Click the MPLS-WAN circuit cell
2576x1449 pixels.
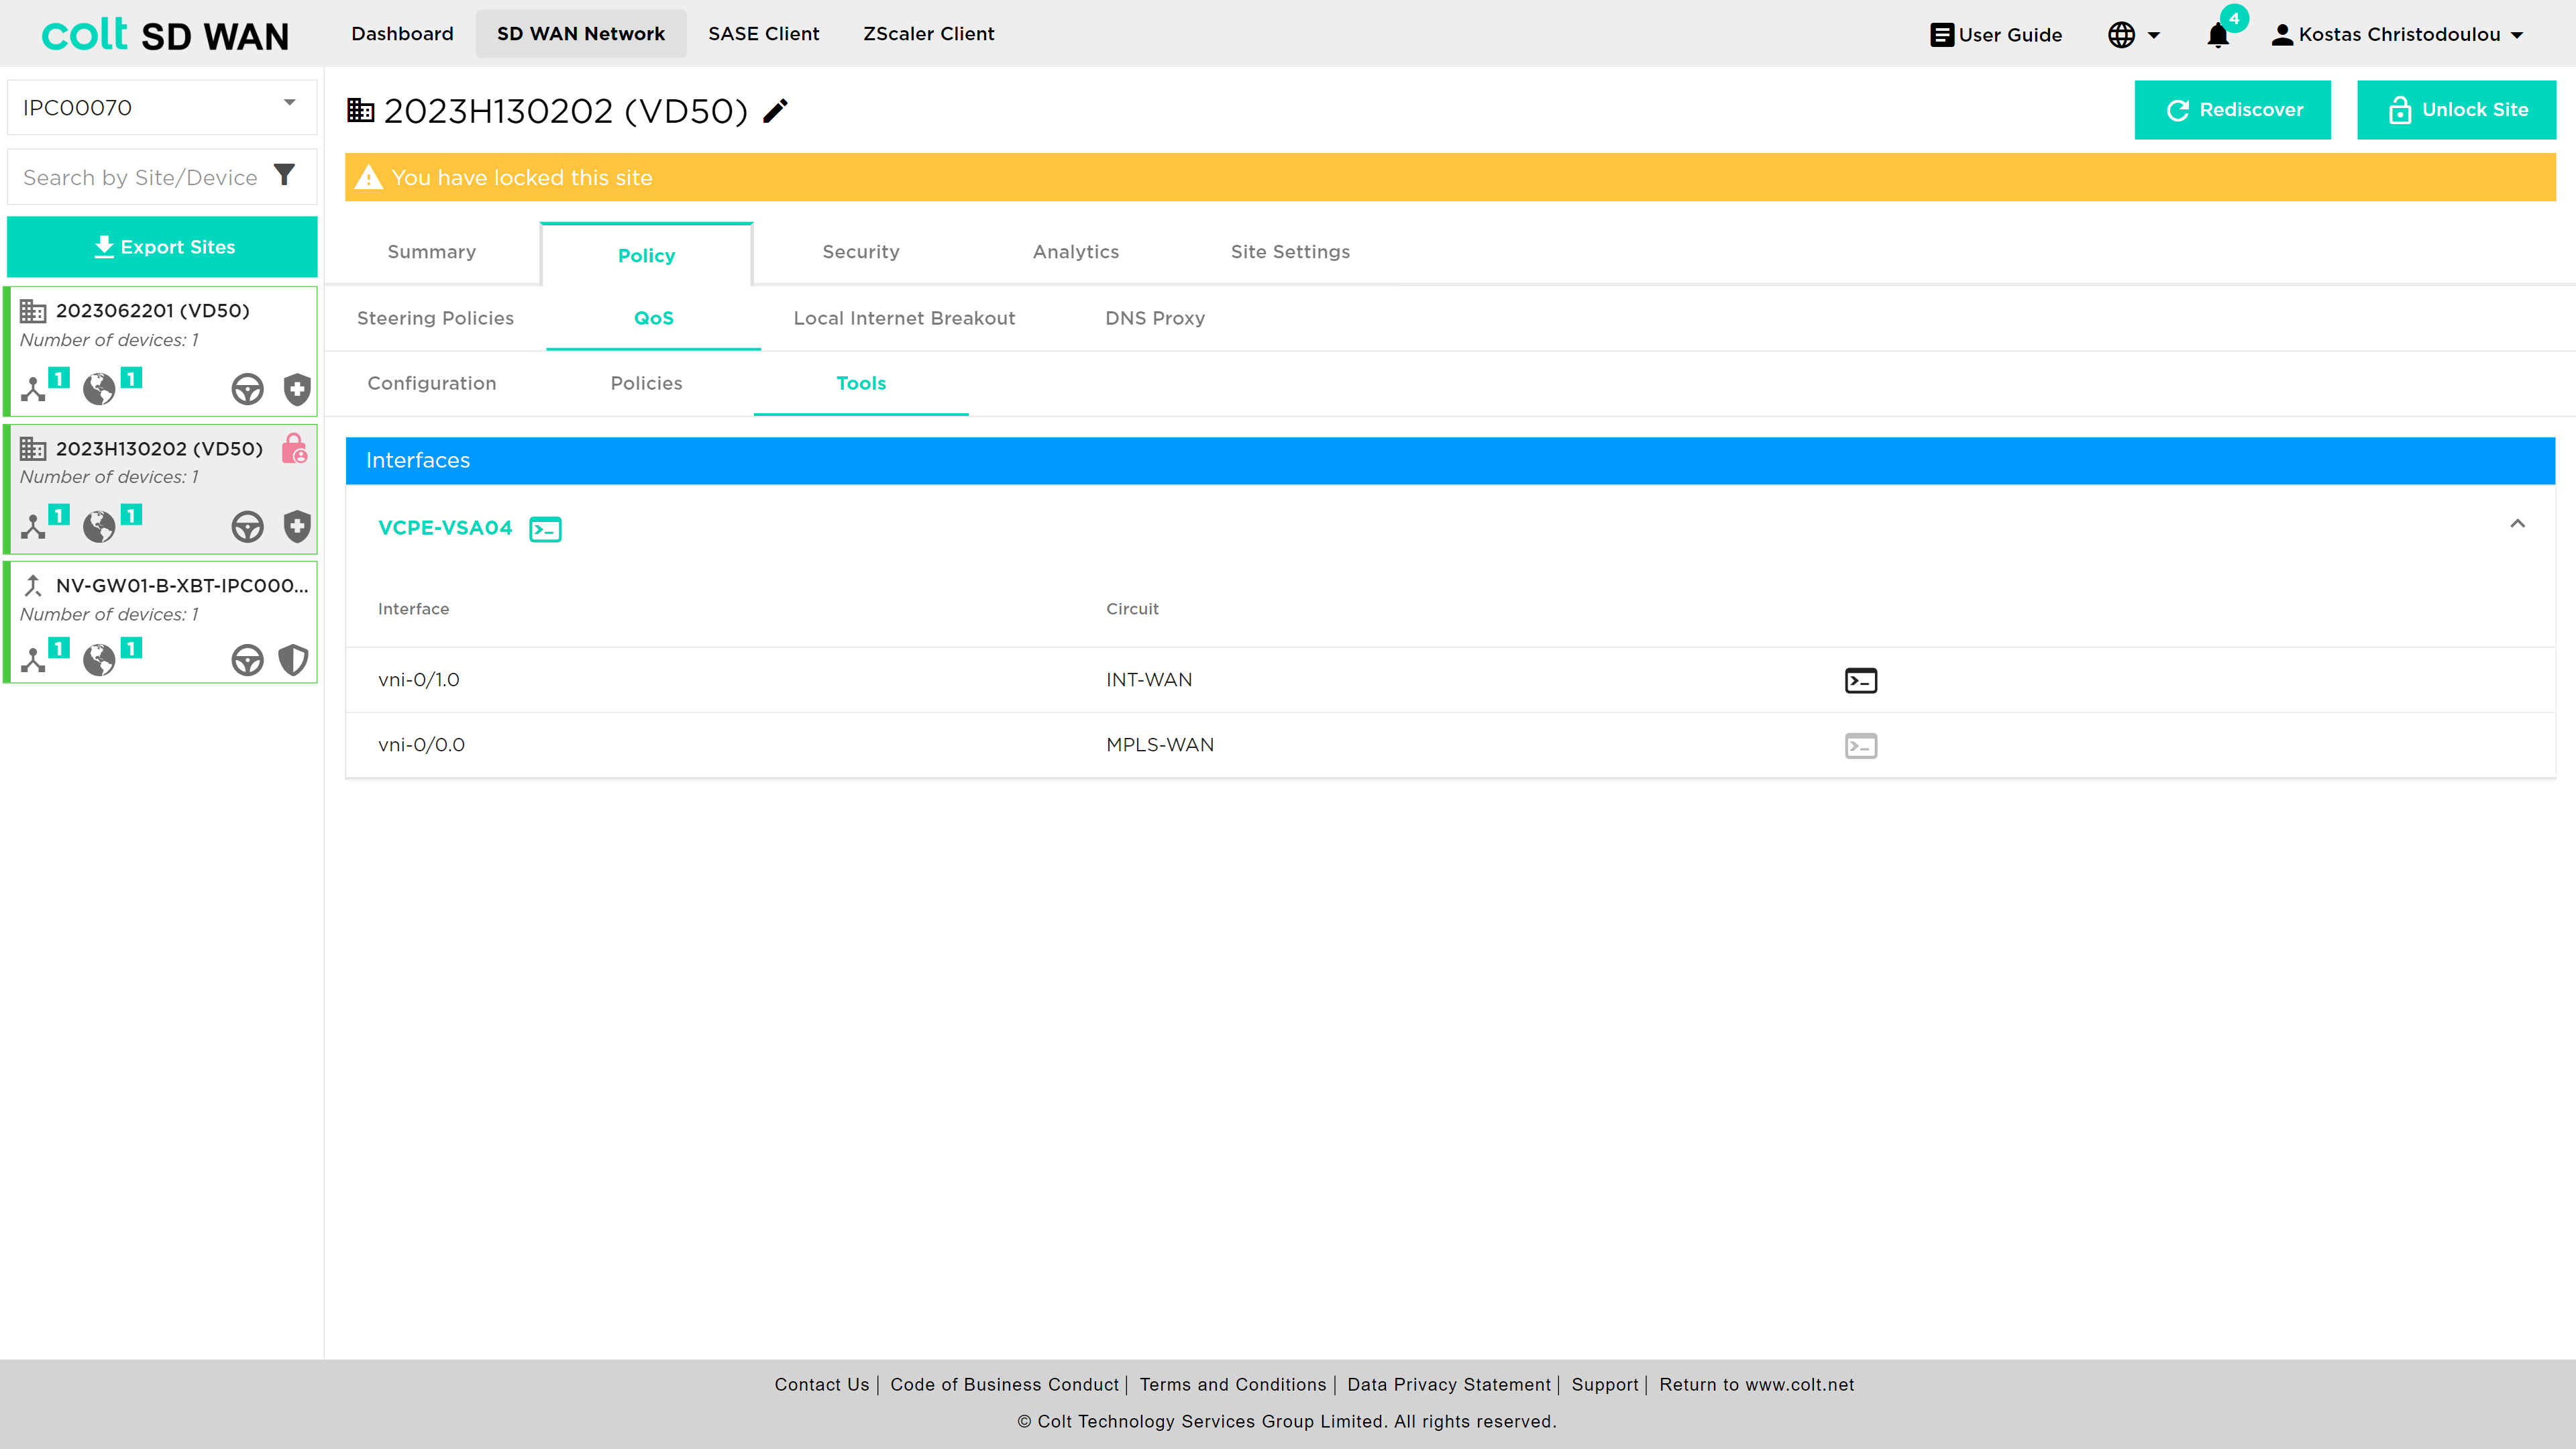coord(1160,745)
